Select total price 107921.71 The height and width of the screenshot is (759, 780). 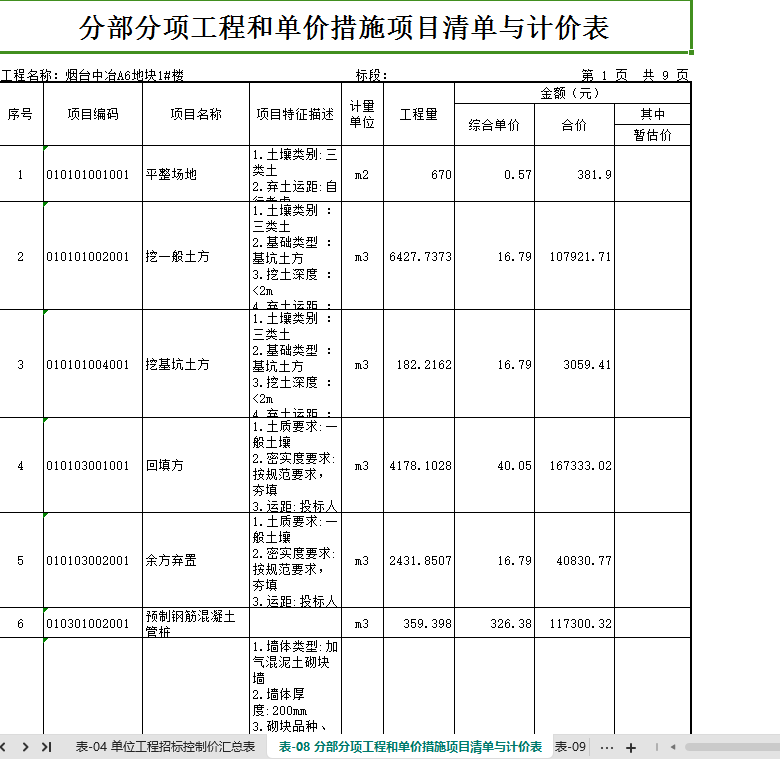click(575, 256)
